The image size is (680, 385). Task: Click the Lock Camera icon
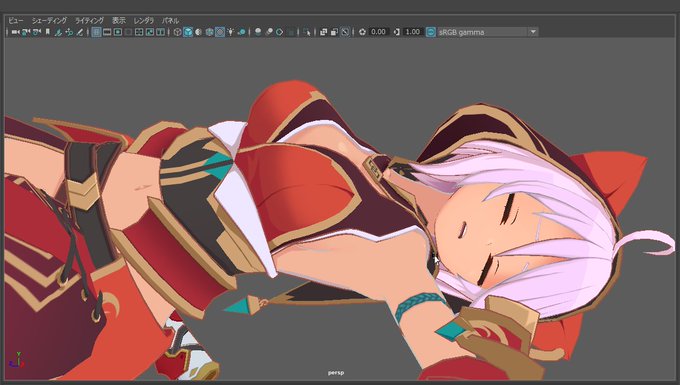[26, 32]
